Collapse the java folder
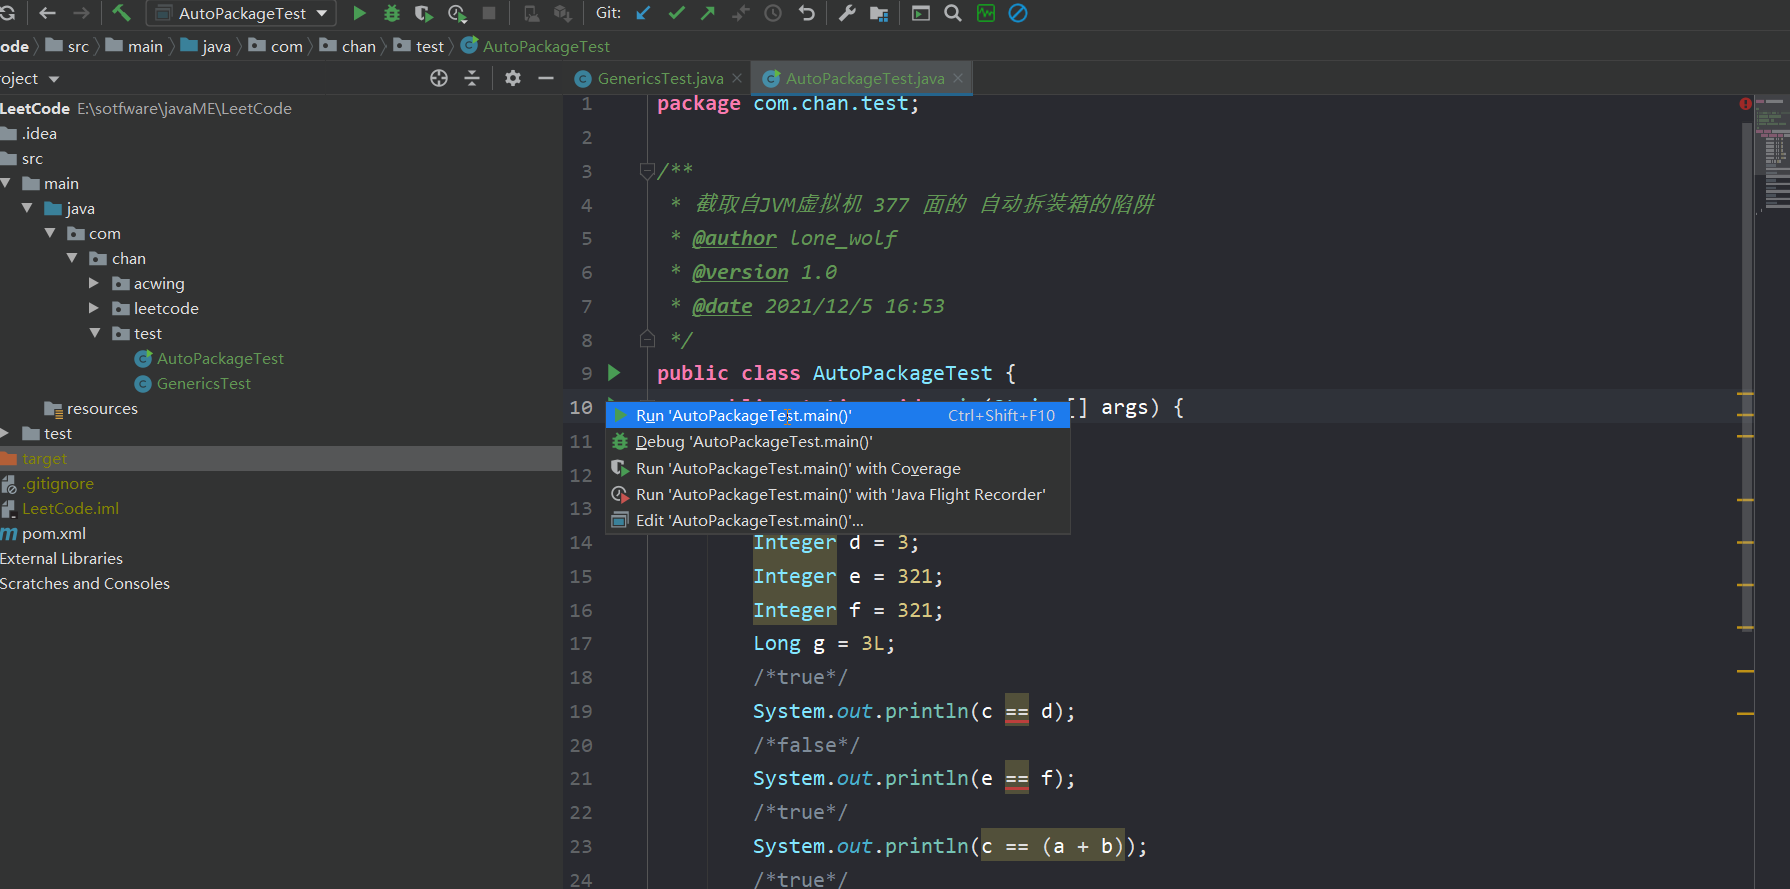Image resolution: width=1790 pixels, height=889 pixels. pyautogui.click(x=27, y=208)
